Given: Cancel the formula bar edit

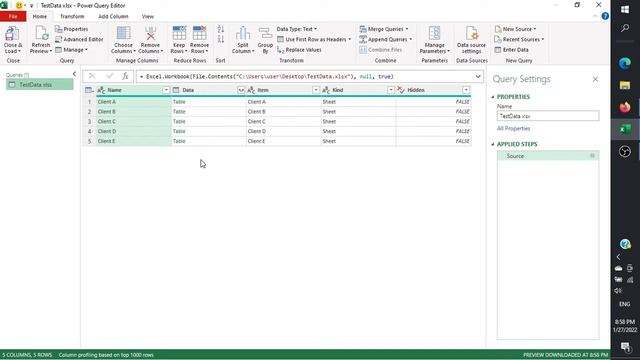Looking at the screenshot, I should click(x=92, y=76).
